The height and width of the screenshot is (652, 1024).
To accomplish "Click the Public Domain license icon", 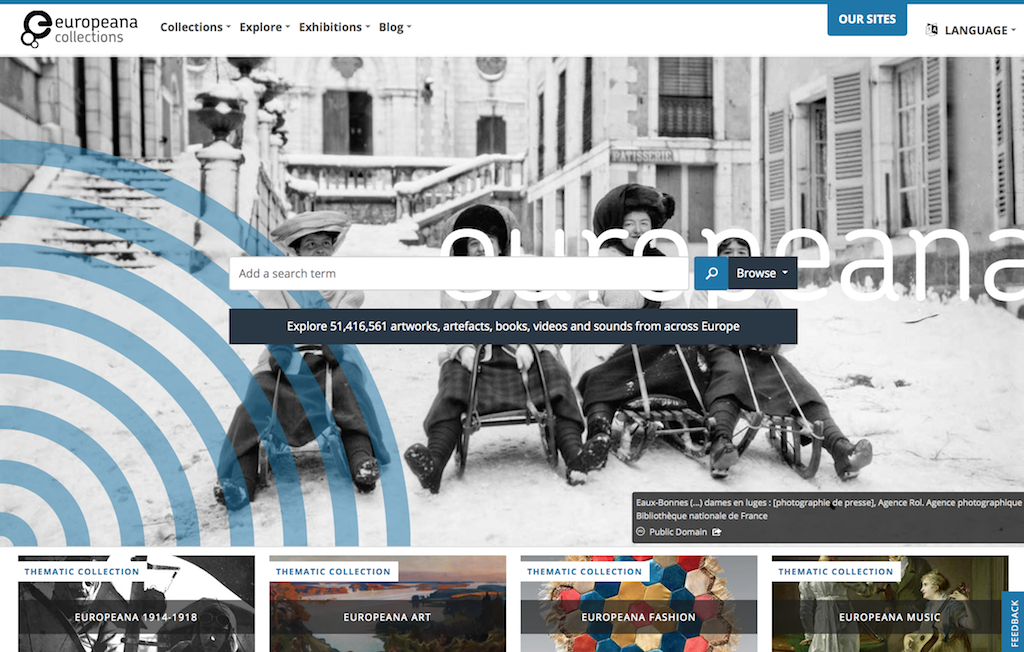I will tap(641, 532).
